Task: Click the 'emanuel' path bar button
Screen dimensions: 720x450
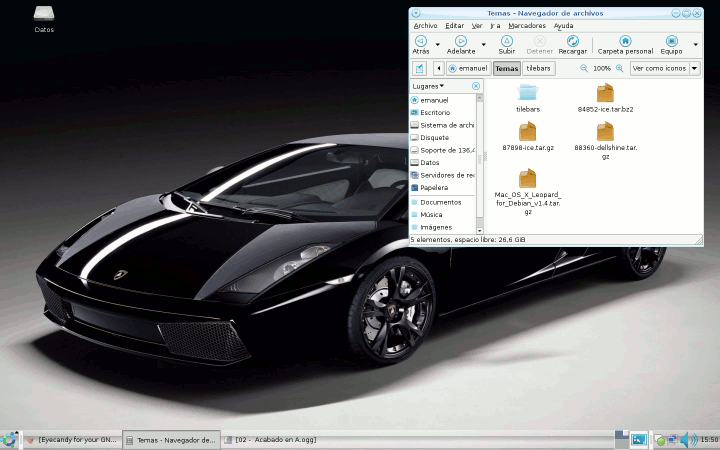Action: pos(467,68)
